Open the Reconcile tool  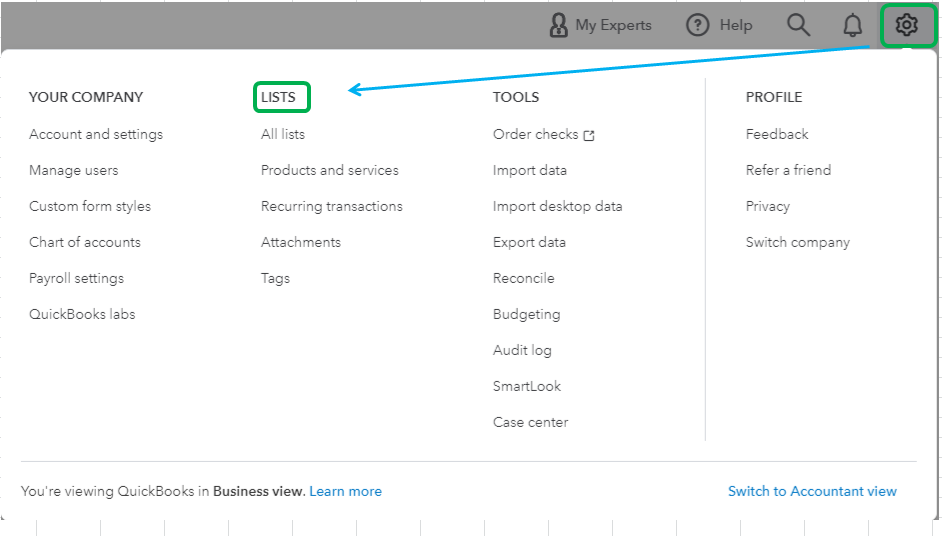[x=523, y=278]
